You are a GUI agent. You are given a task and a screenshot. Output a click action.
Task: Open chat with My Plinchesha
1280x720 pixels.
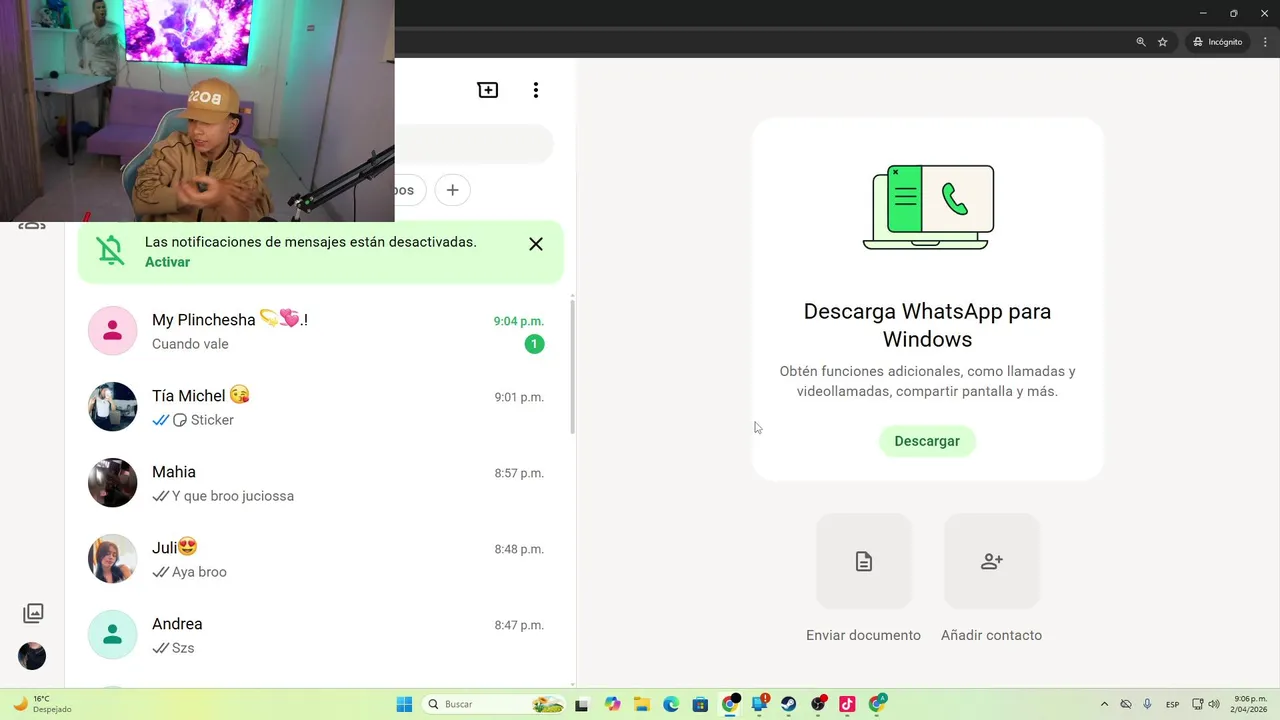click(x=318, y=331)
